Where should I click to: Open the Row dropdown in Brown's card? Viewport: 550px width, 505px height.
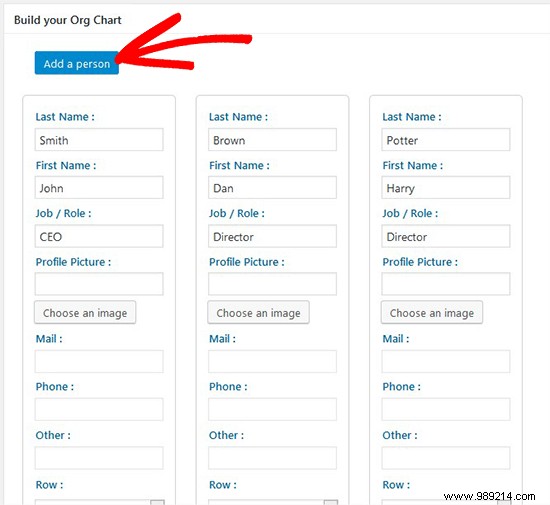(x=273, y=502)
